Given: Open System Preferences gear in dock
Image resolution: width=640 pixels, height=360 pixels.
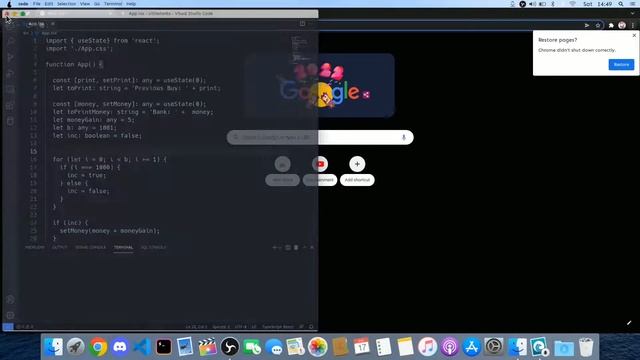Looking at the screenshot, I should [493, 347].
